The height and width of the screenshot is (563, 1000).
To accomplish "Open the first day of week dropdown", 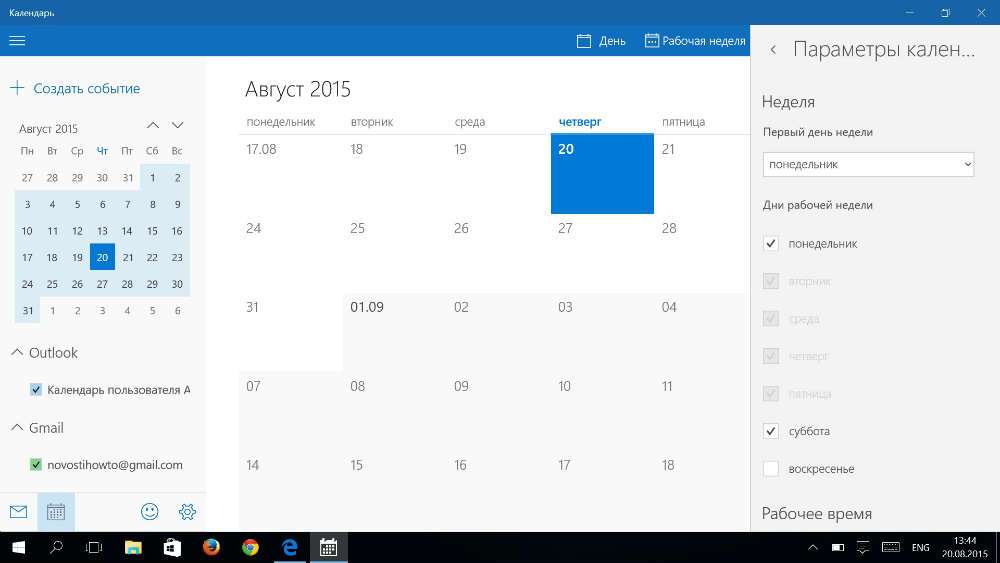I will (868, 164).
